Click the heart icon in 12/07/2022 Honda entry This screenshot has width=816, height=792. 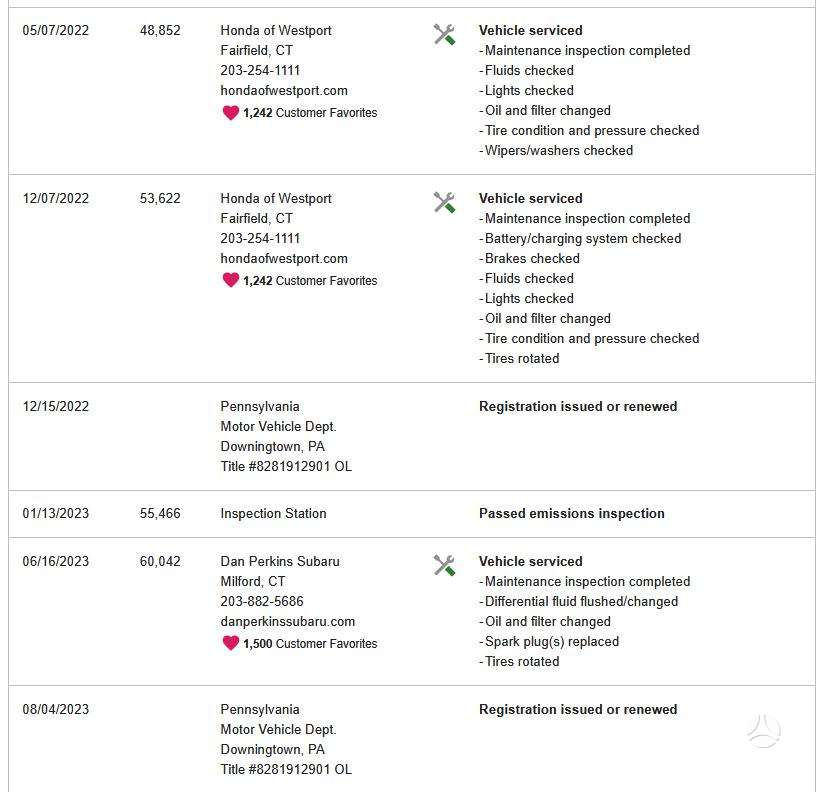point(231,280)
